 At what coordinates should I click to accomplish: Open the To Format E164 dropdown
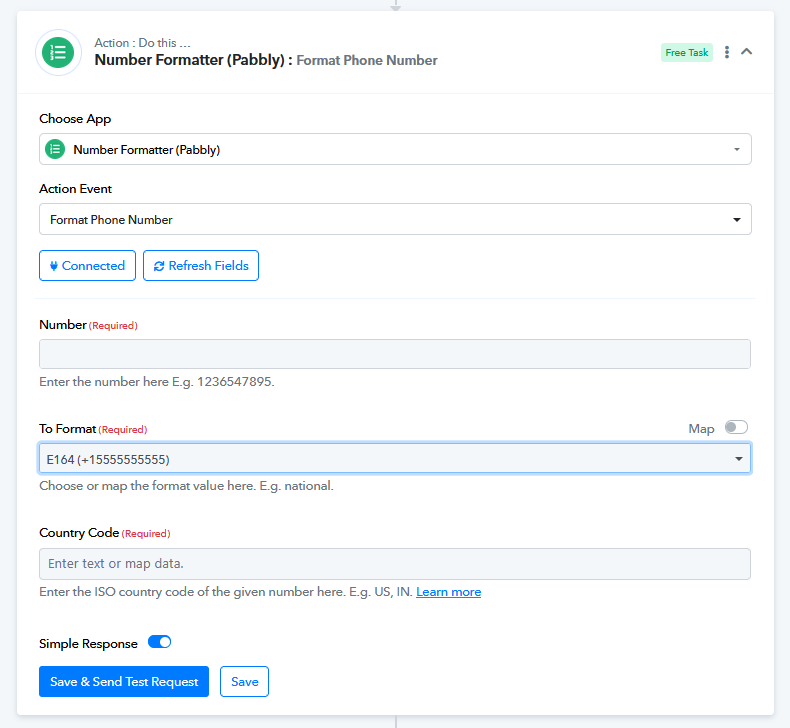(395, 458)
